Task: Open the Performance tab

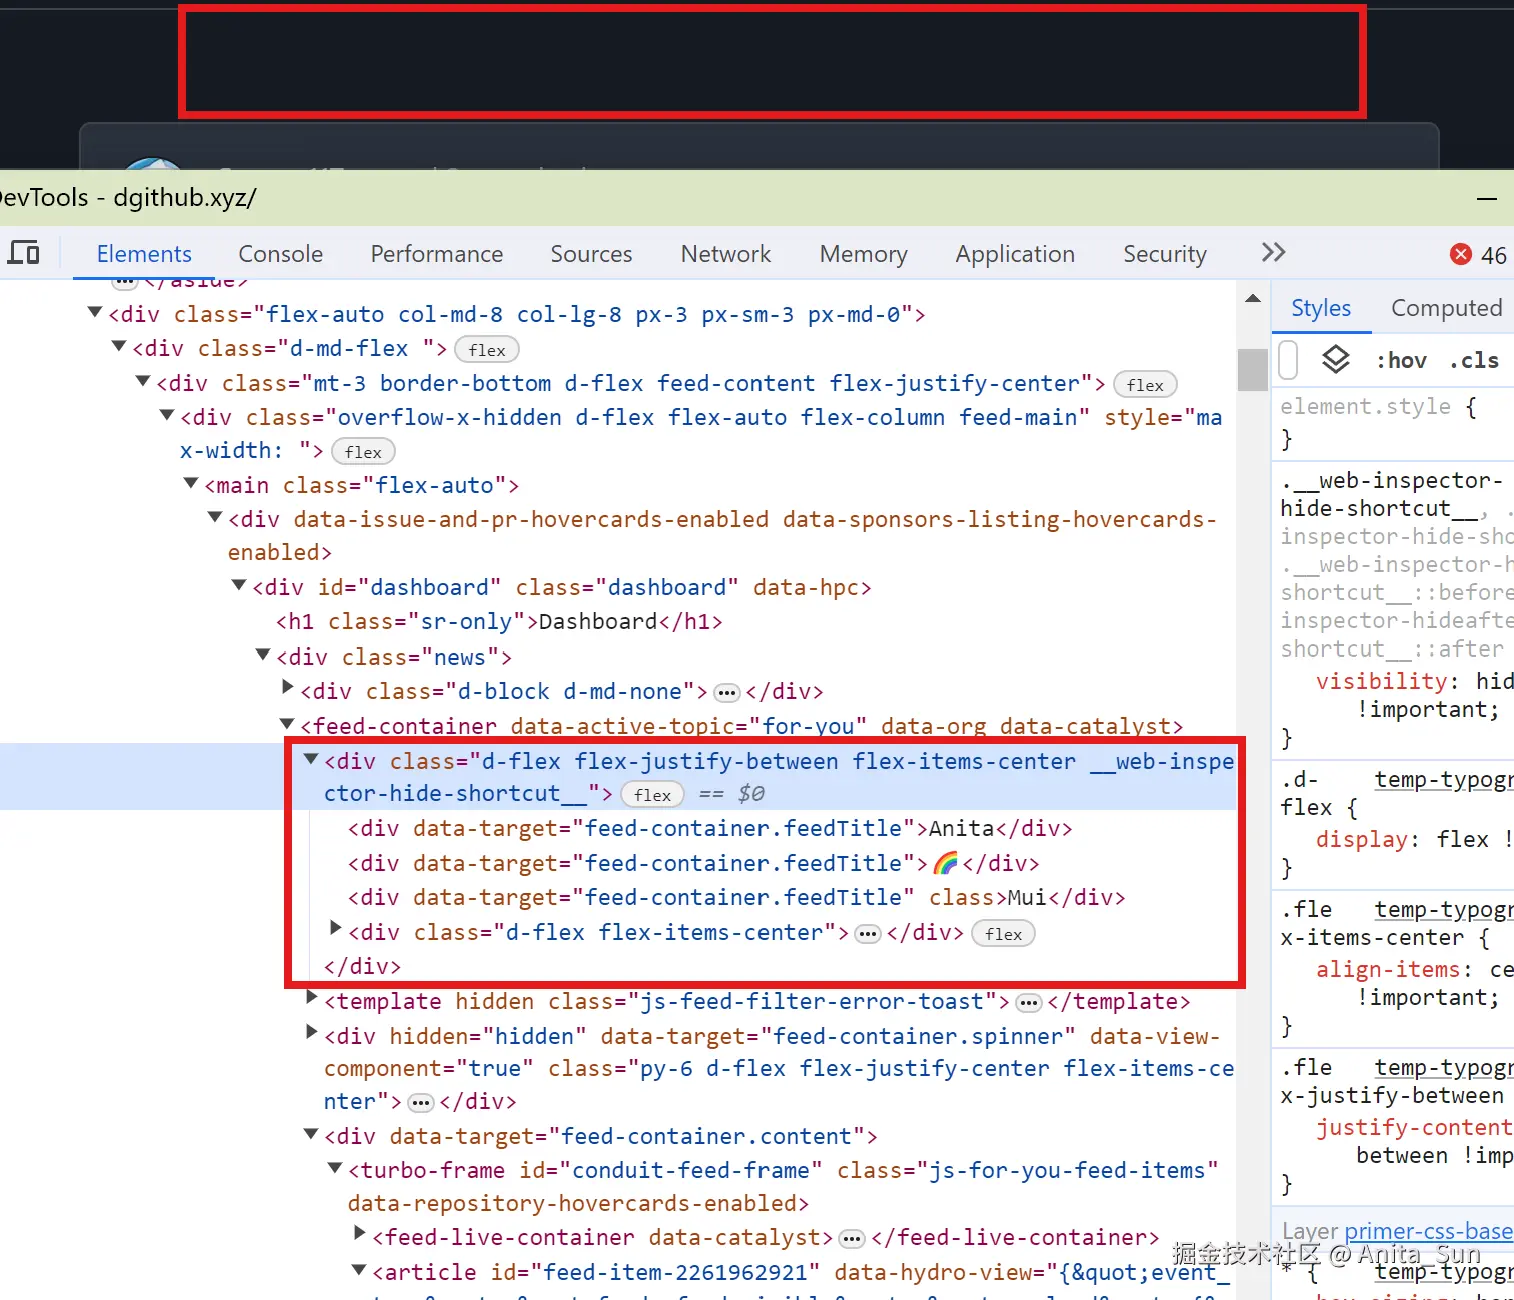Action: point(437,254)
